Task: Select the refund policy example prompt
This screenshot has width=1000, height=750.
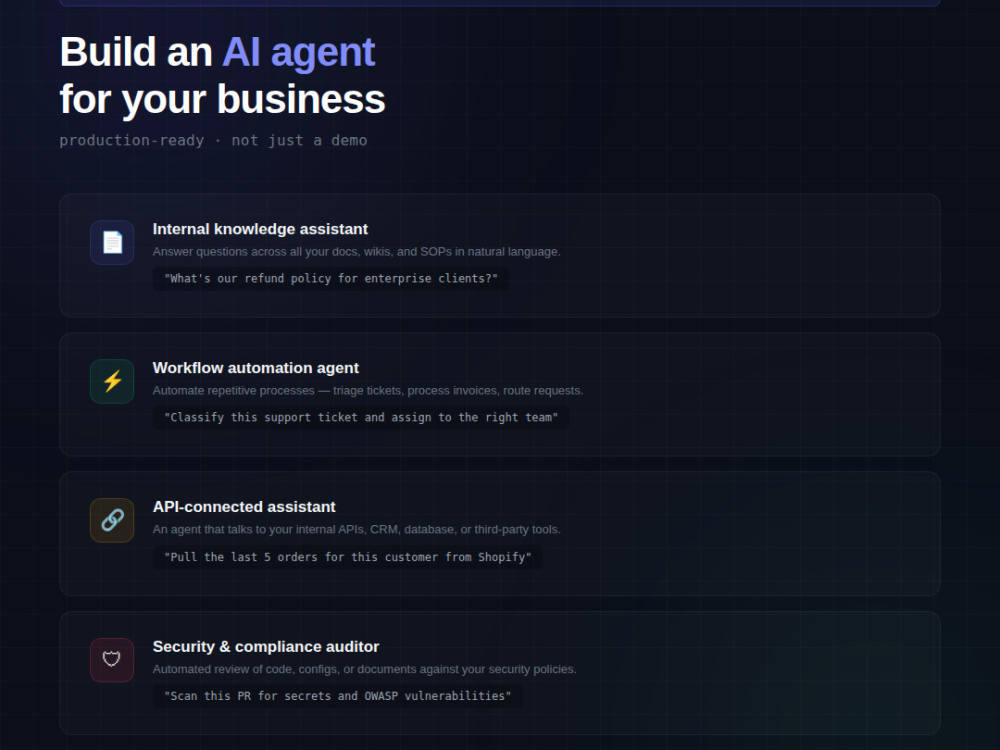Action: point(331,279)
